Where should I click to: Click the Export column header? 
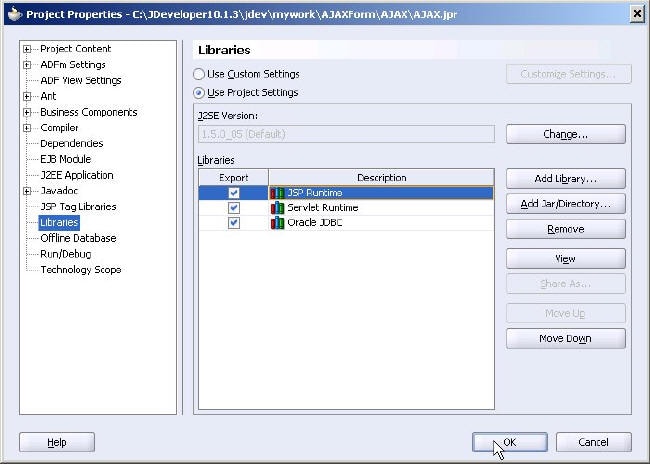point(234,177)
